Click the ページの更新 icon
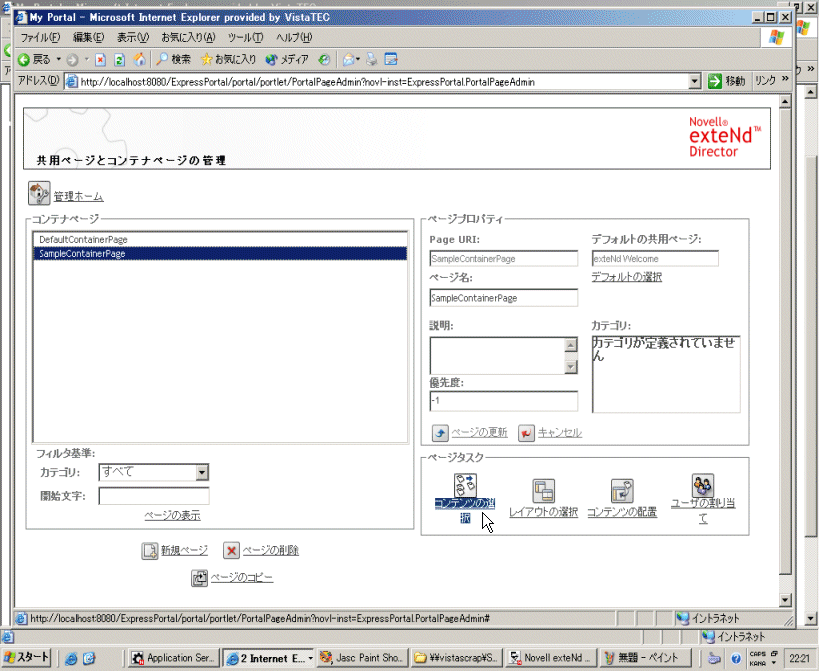819x671 pixels. [440, 433]
